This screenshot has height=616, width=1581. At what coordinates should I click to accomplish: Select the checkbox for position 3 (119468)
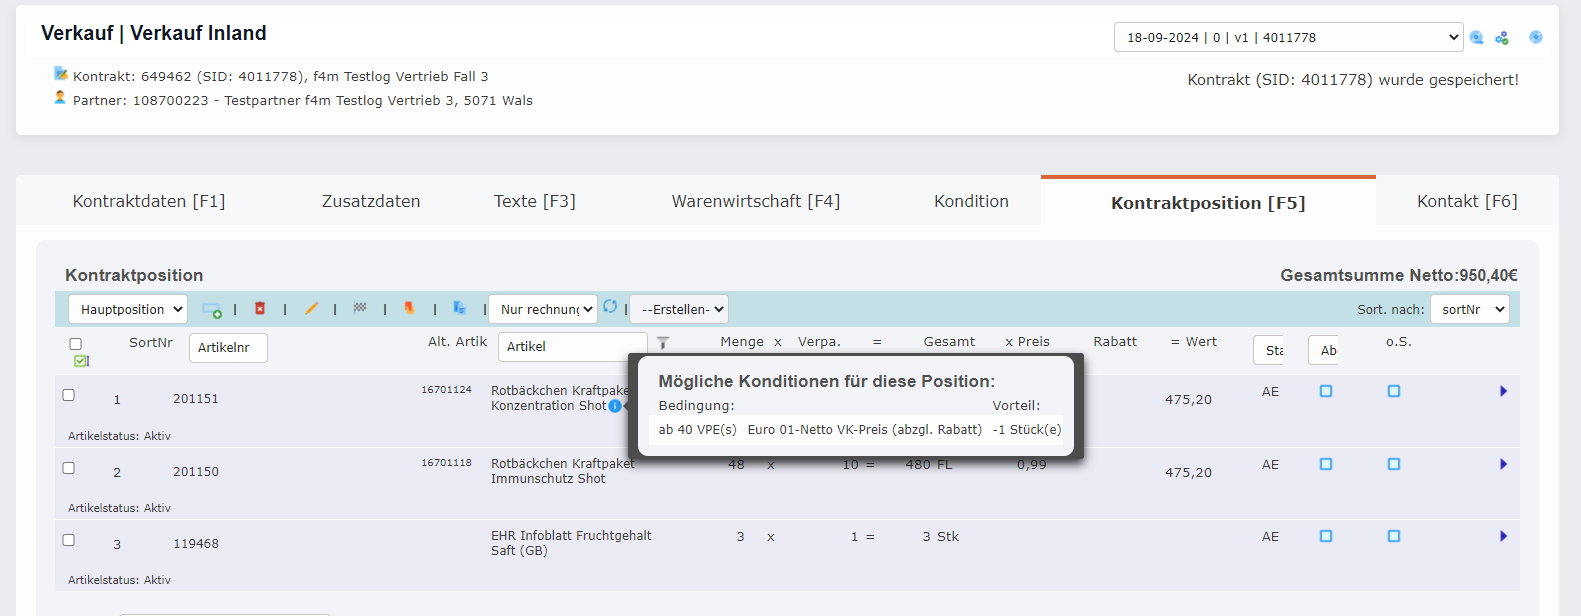pyautogui.click(x=69, y=540)
